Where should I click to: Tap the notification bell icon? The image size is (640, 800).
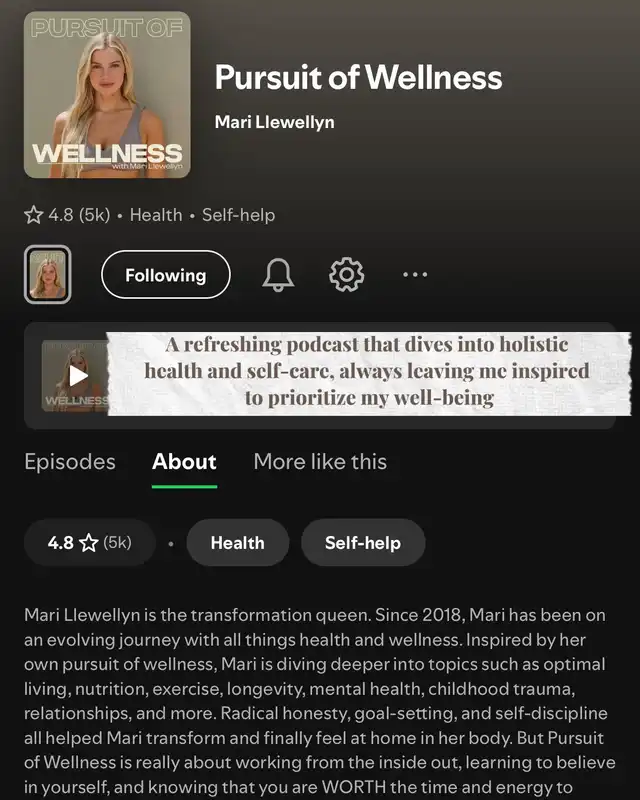[278, 274]
